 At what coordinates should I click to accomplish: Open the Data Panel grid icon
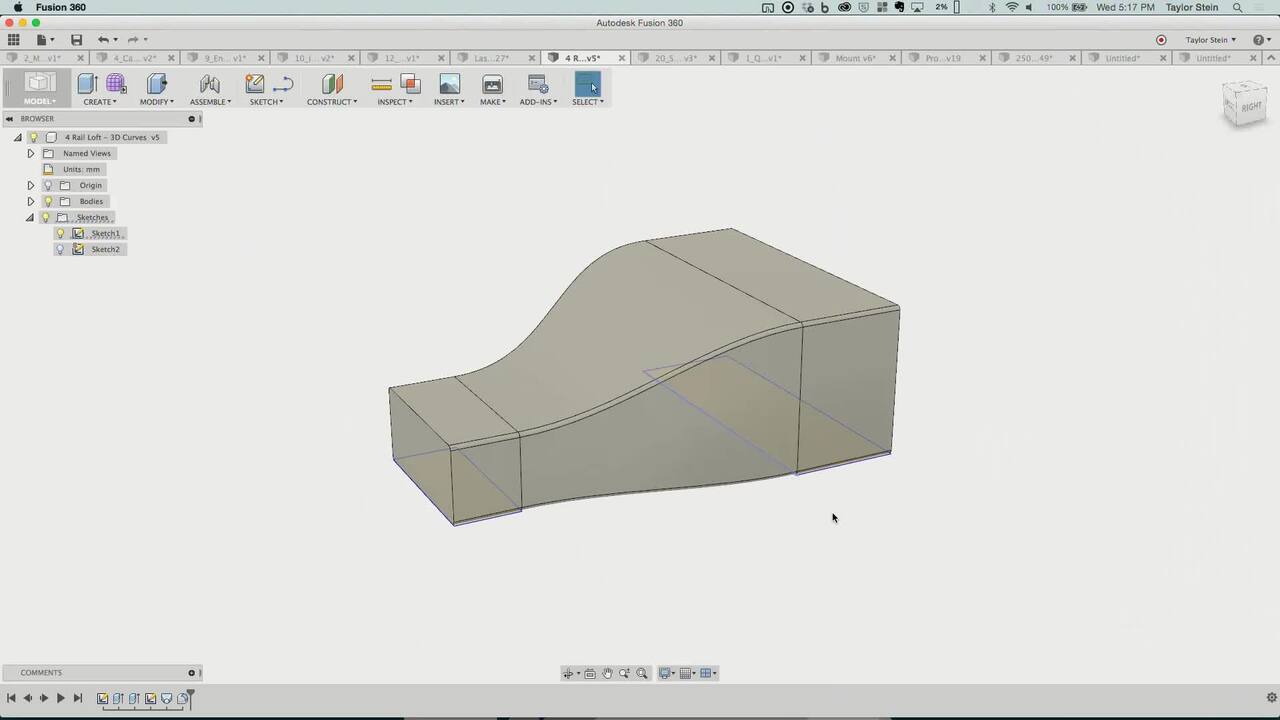[x=13, y=40]
